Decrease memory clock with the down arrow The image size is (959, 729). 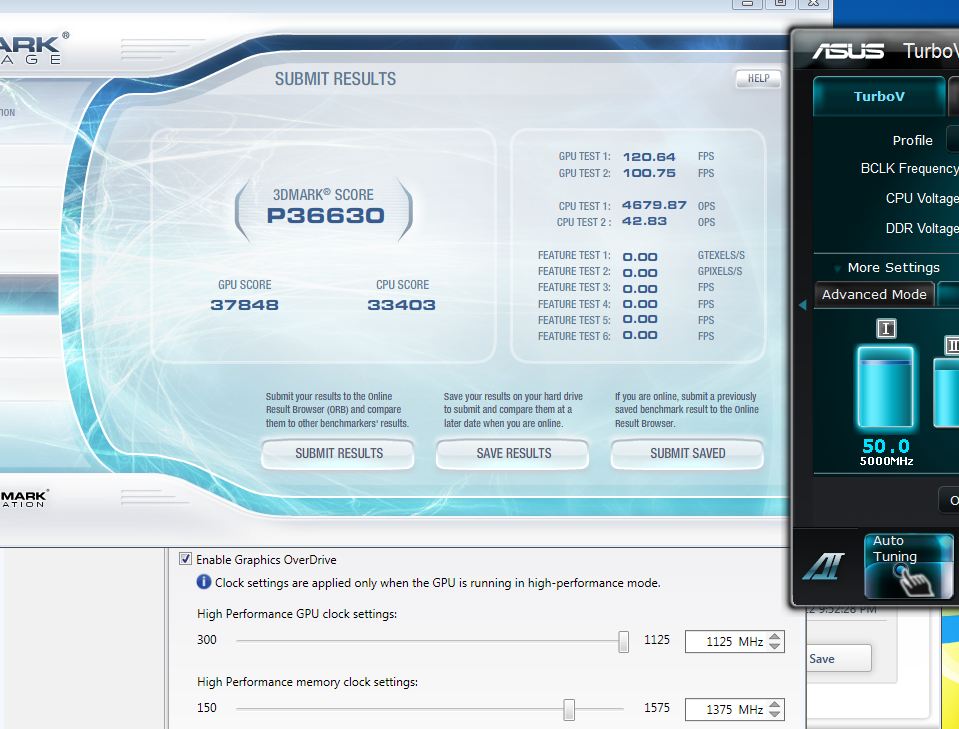(775, 714)
